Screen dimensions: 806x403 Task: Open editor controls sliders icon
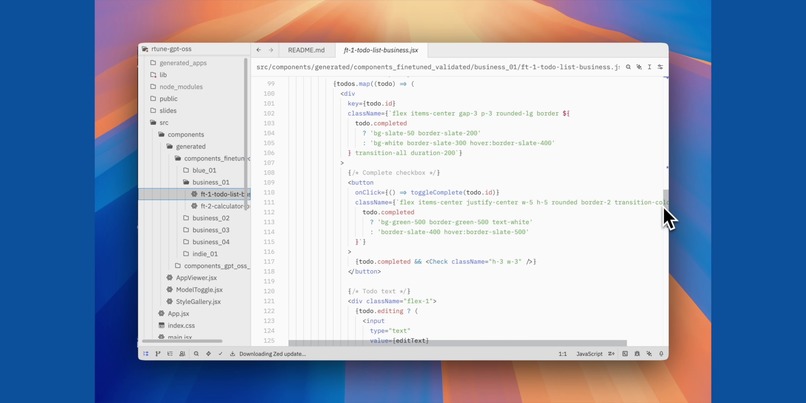coord(661,67)
